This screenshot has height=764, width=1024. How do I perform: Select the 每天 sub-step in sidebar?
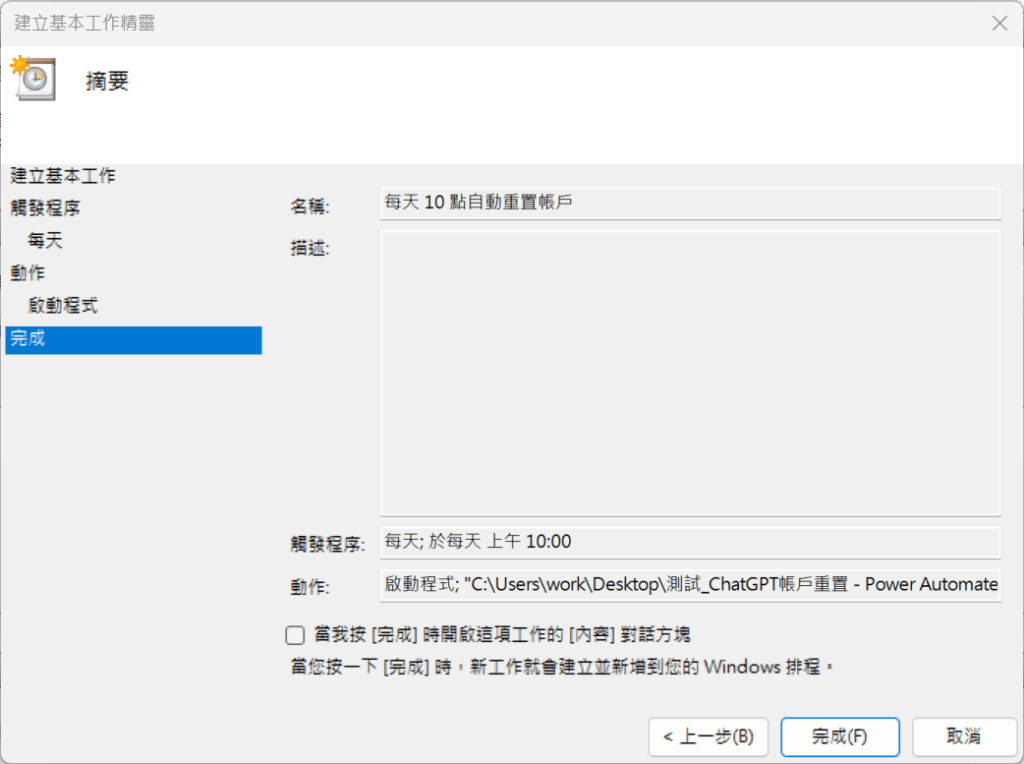click(x=46, y=241)
